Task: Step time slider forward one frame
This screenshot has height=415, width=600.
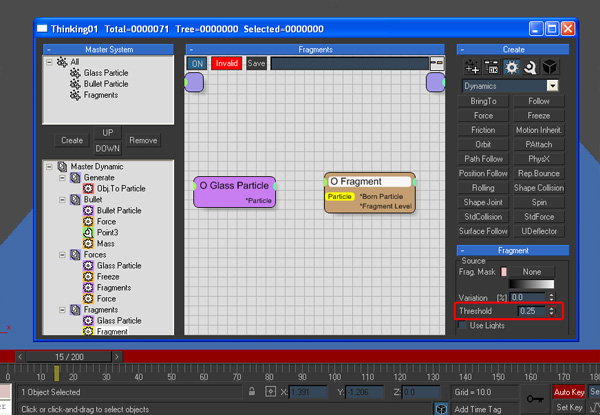Action: (x=117, y=357)
